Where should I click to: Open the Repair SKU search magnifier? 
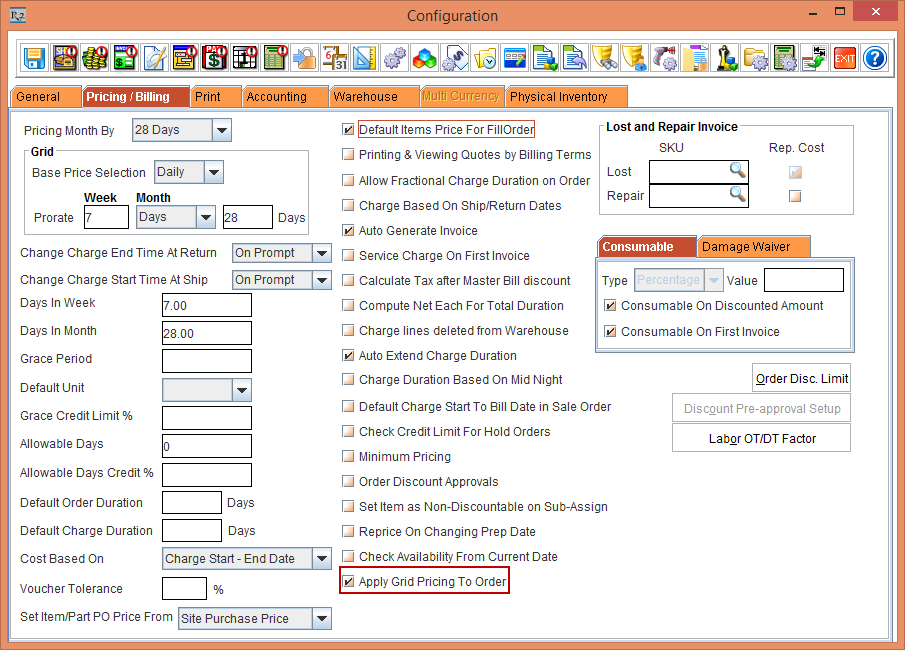pos(737,195)
